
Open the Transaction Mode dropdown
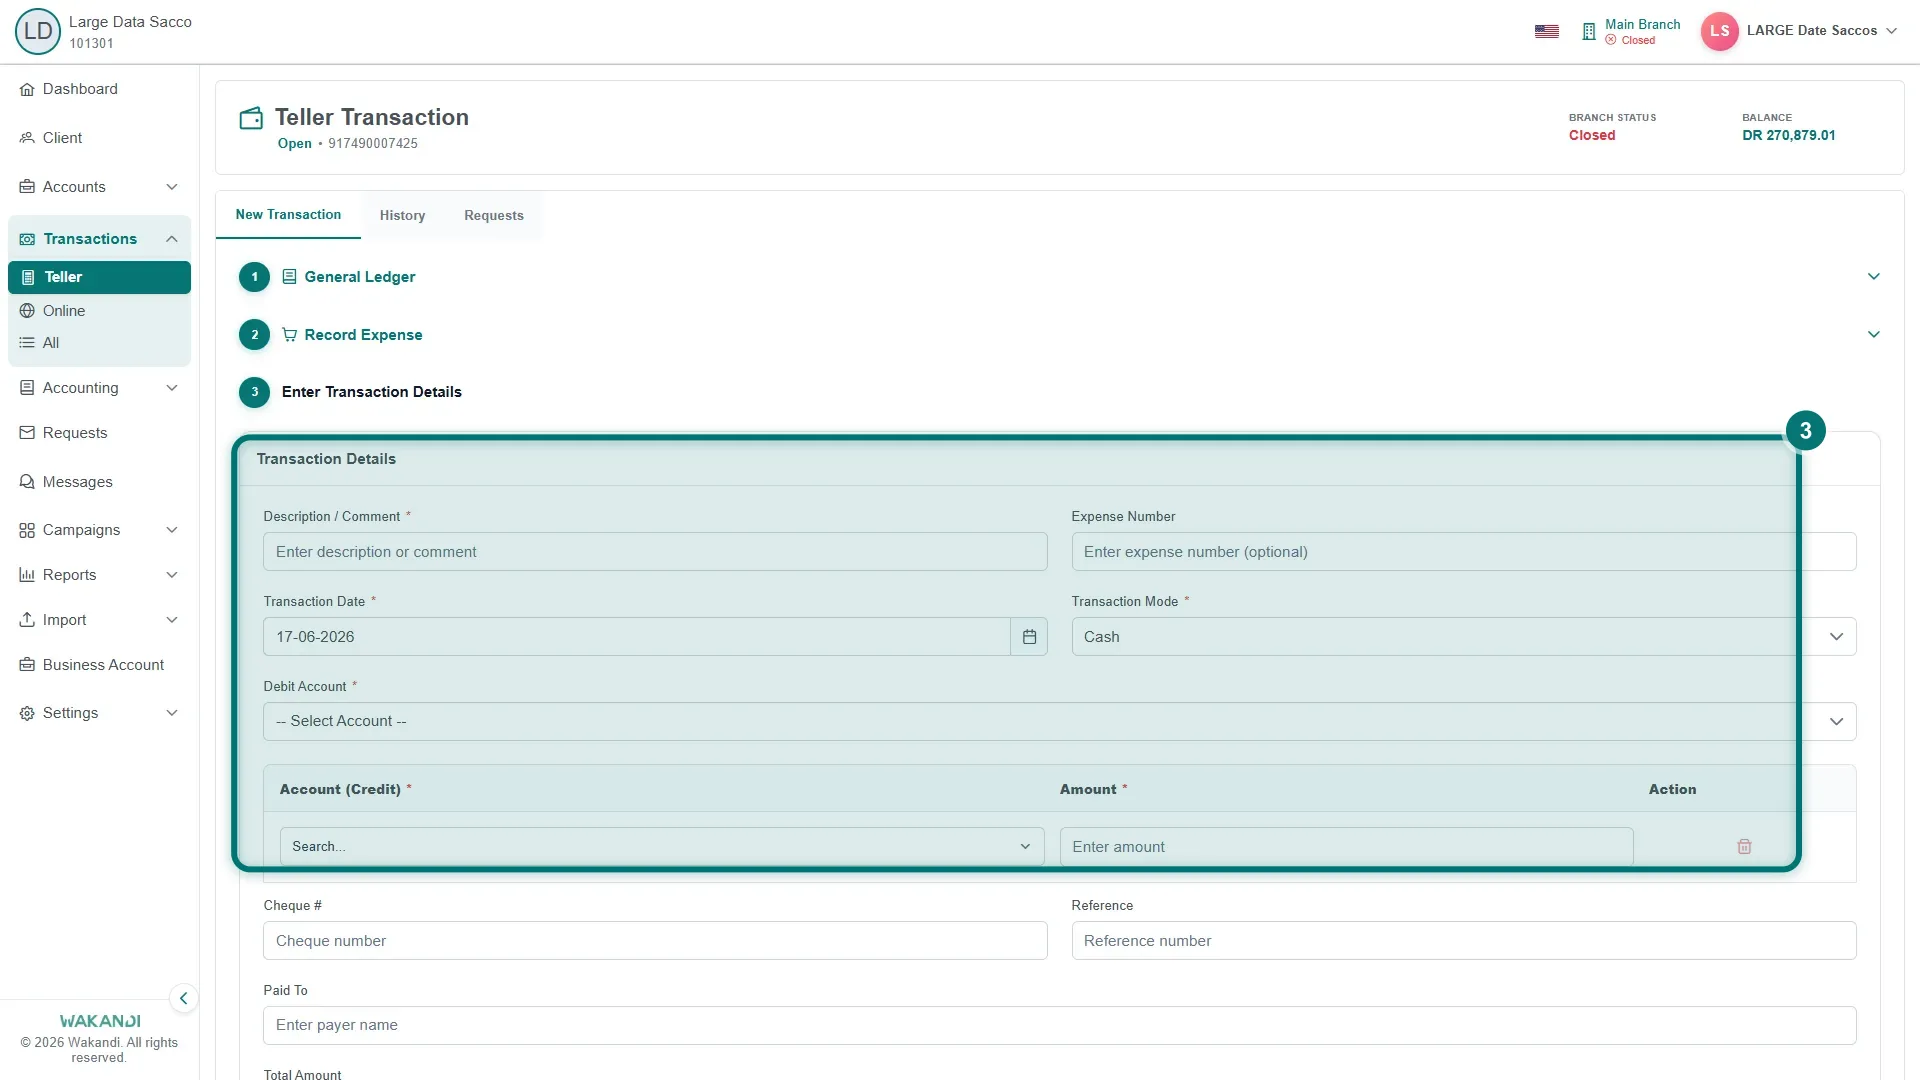click(x=1464, y=637)
